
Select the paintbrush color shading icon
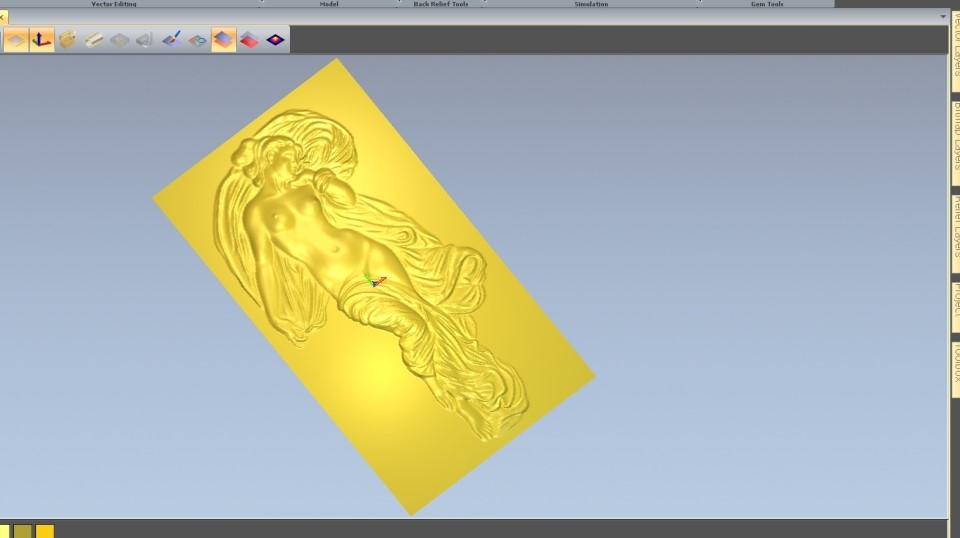[171, 40]
